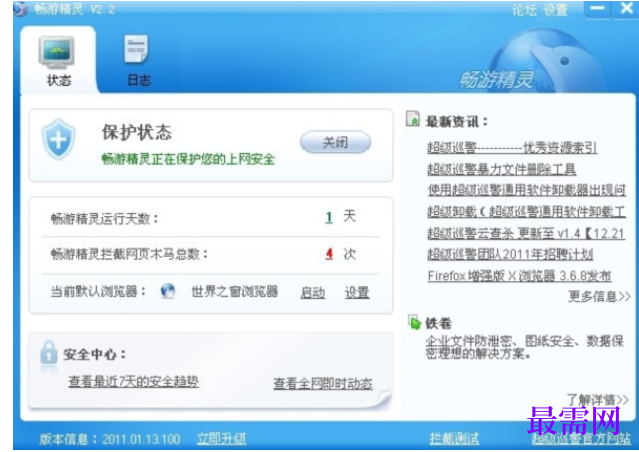The width and height of the screenshot is (639, 452).
Task: Click the 版本信息 2011.01.13.100 text
Action: [110, 439]
